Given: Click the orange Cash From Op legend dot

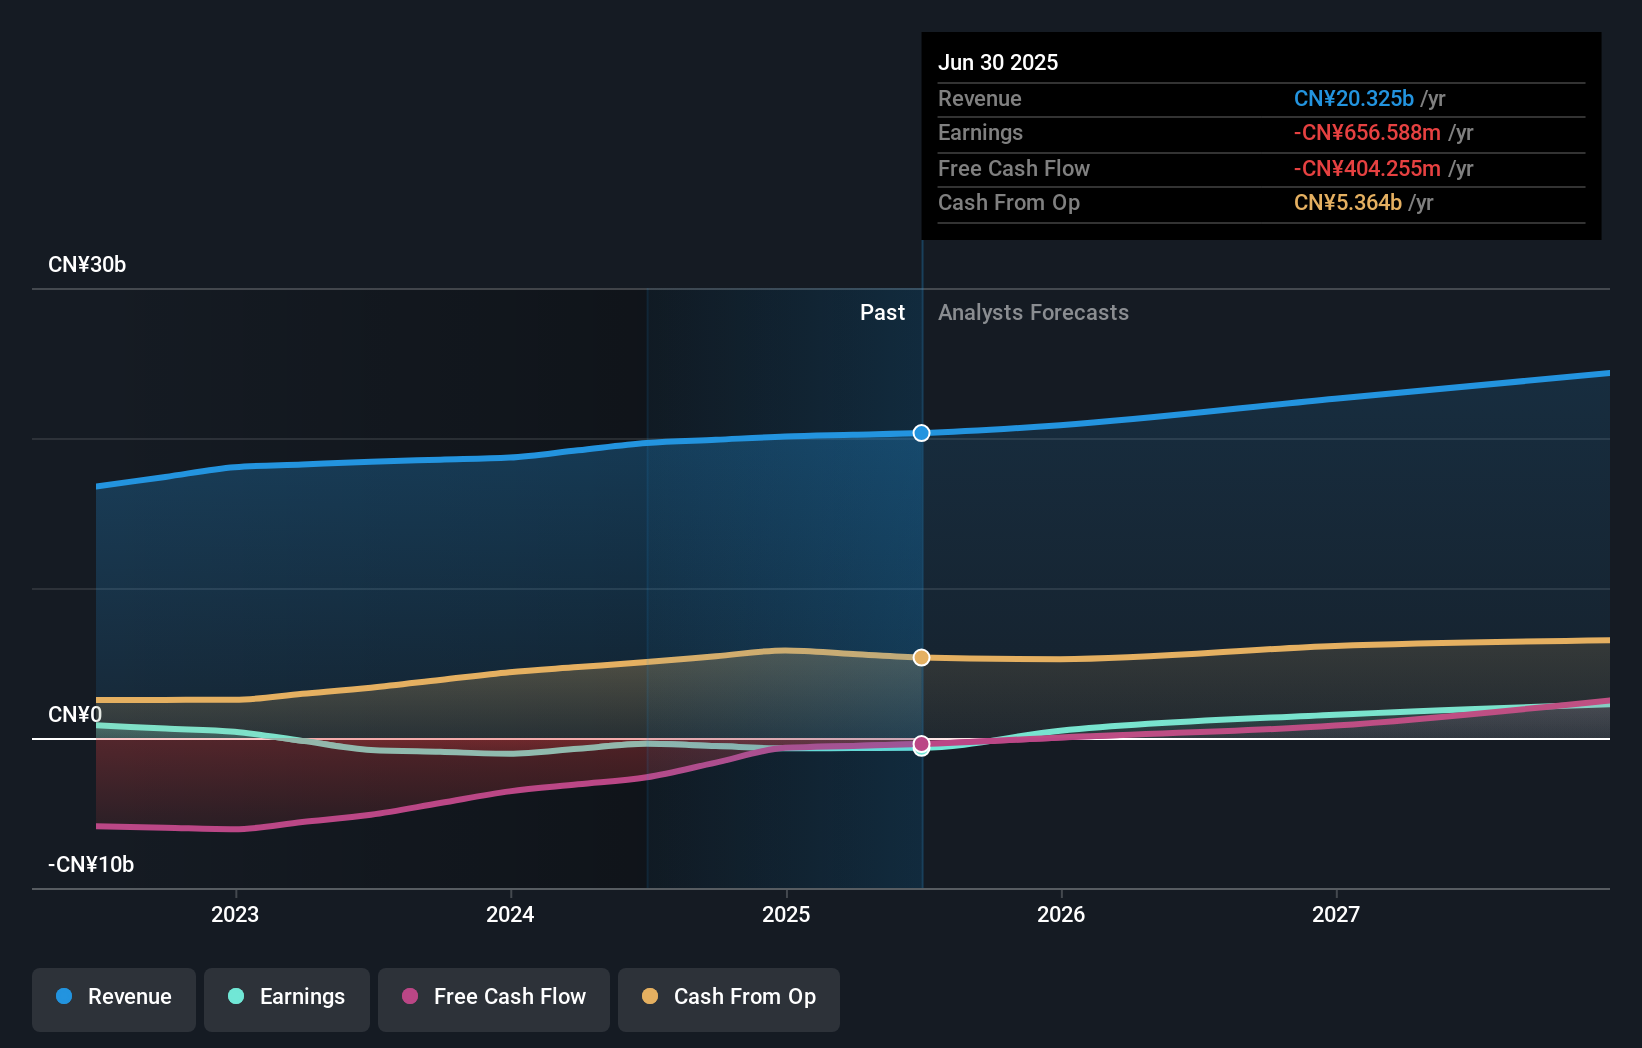Looking at the screenshot, I should (649, 997).
